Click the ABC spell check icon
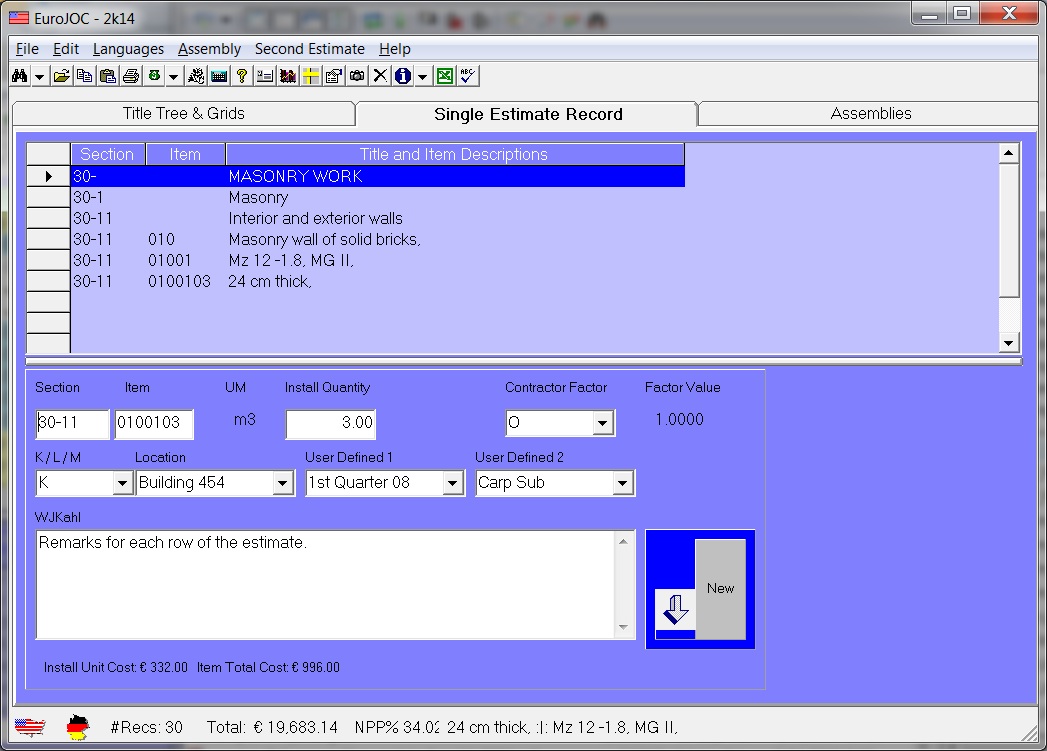1047x751 pixels. [468, 76]
